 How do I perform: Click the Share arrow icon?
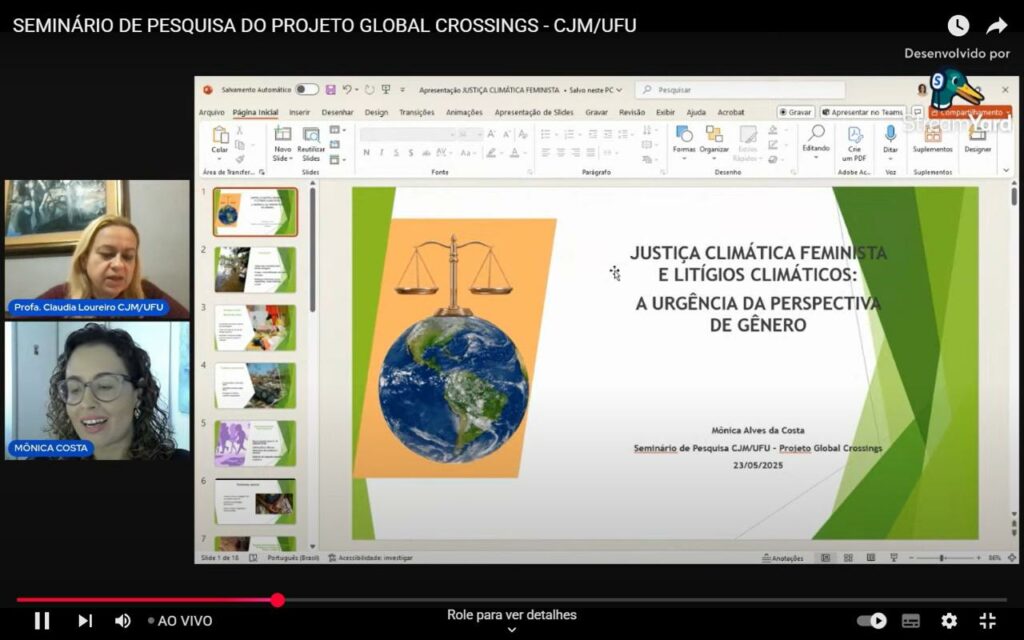997,25
